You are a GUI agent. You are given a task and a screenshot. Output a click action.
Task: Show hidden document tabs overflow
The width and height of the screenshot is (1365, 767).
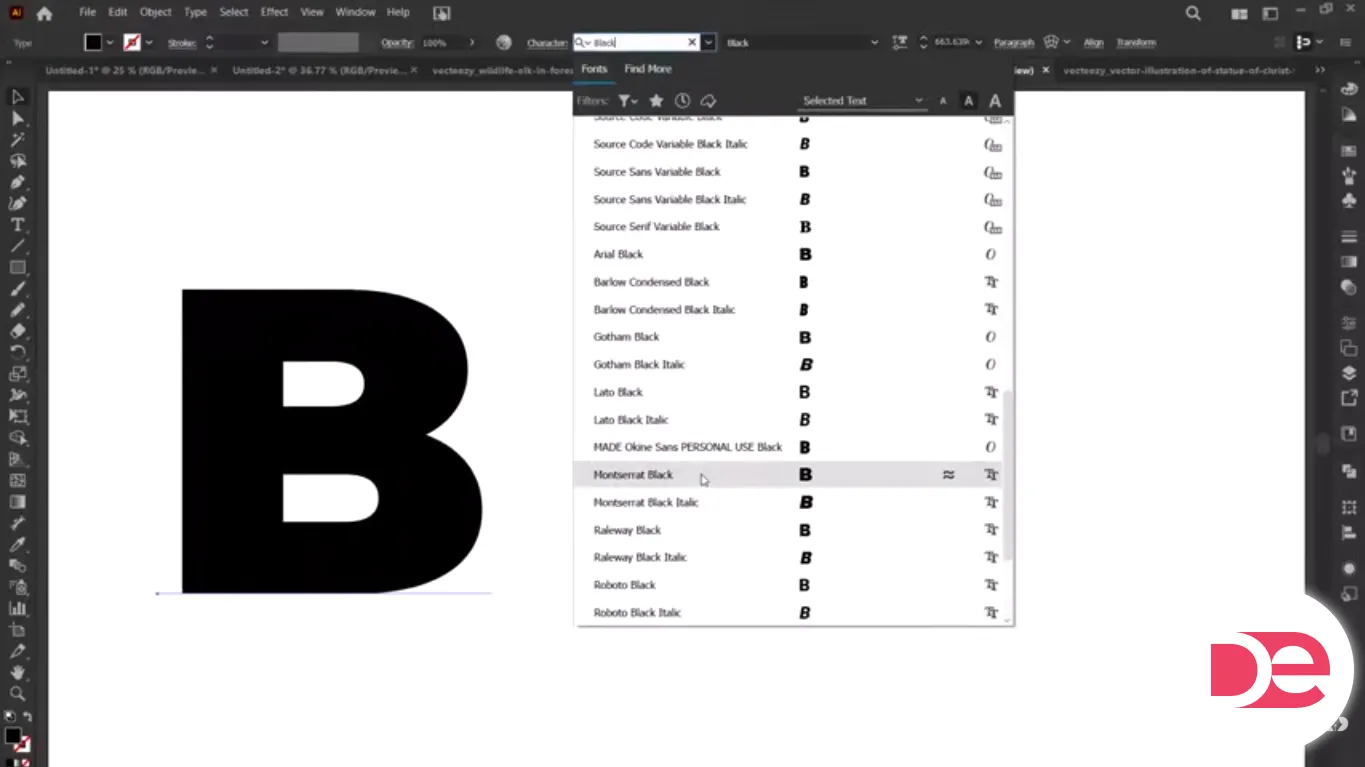[x=1320, y=70]
